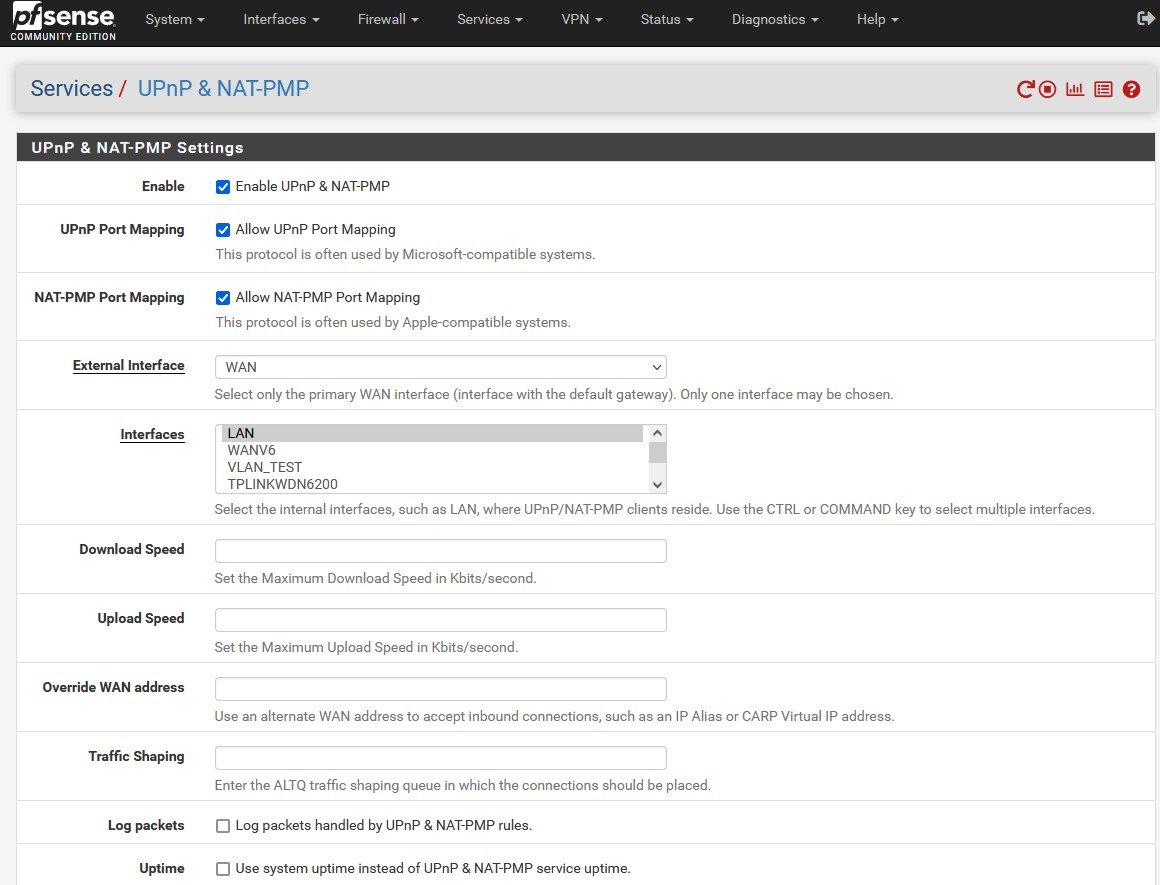Open the VPN menu
Image resolution: width=1160 pixels, height=885 pixels.
(581, 19)
